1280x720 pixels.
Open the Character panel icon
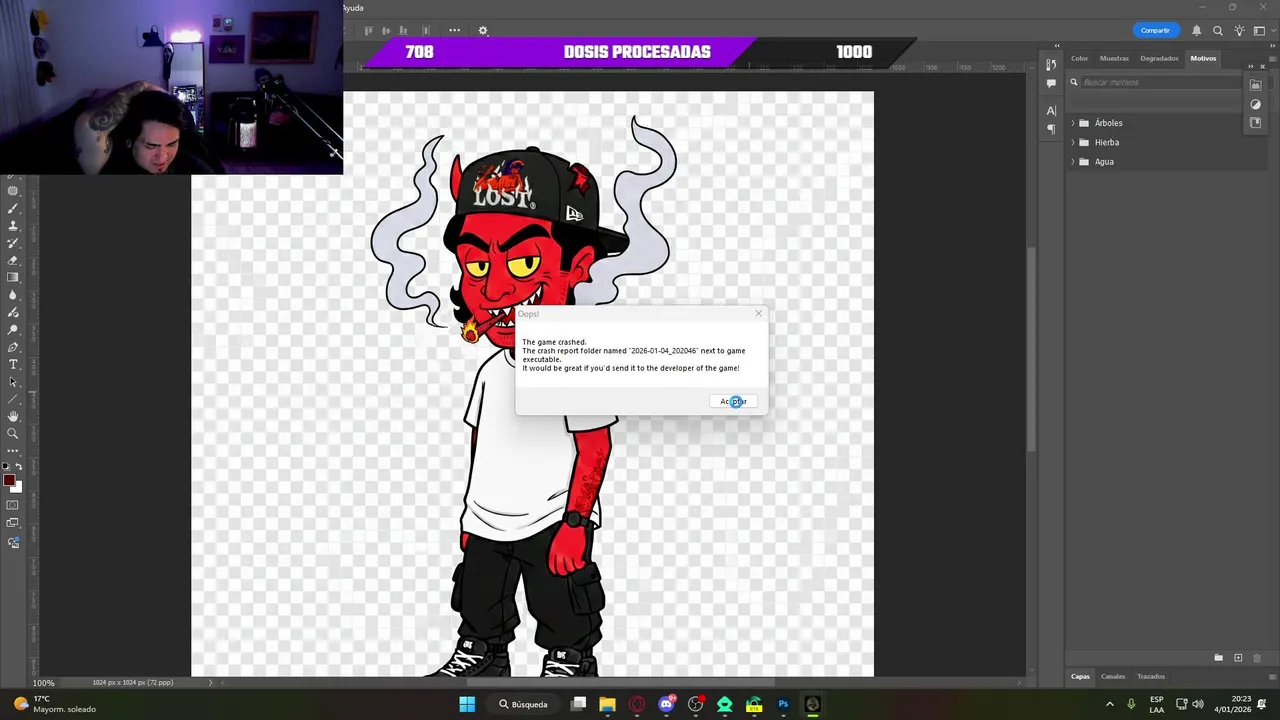pos(1051,110)
